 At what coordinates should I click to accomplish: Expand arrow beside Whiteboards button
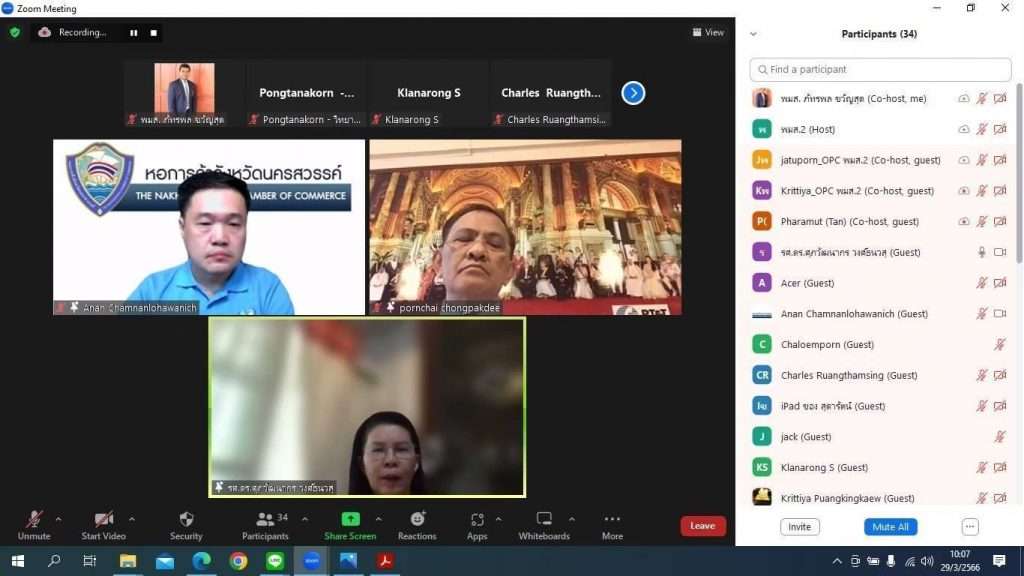pyautogui.click(x=571, y=519)
